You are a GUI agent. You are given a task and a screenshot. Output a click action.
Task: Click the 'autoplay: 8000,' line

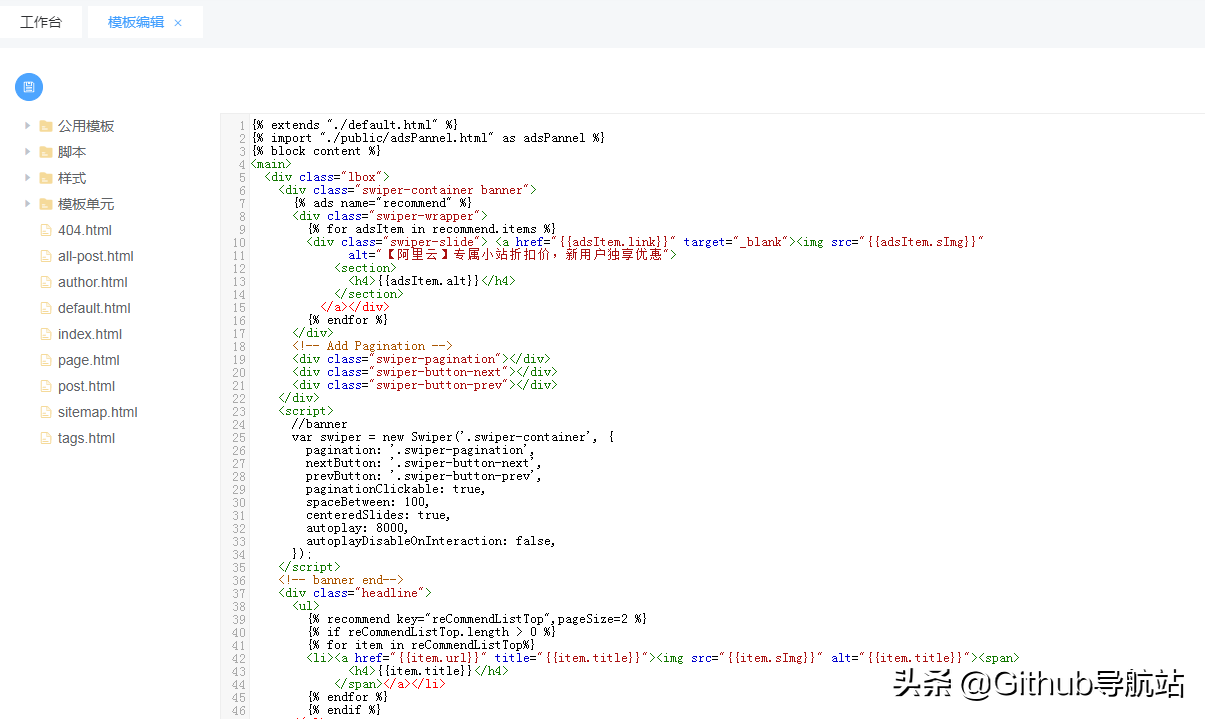(x=357, y=528)
